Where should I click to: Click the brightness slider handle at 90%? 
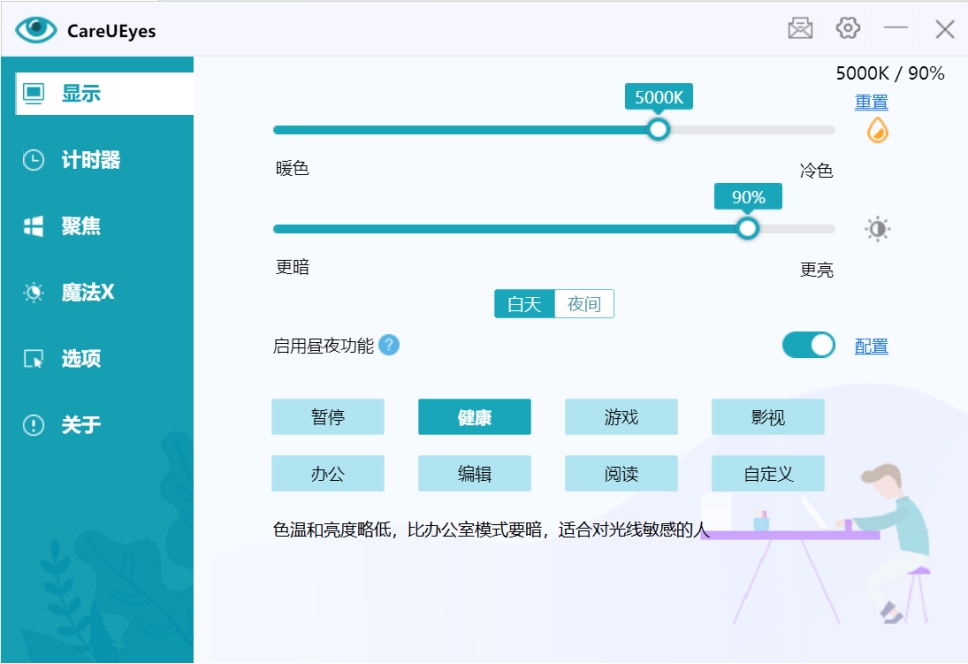[747, 229]
